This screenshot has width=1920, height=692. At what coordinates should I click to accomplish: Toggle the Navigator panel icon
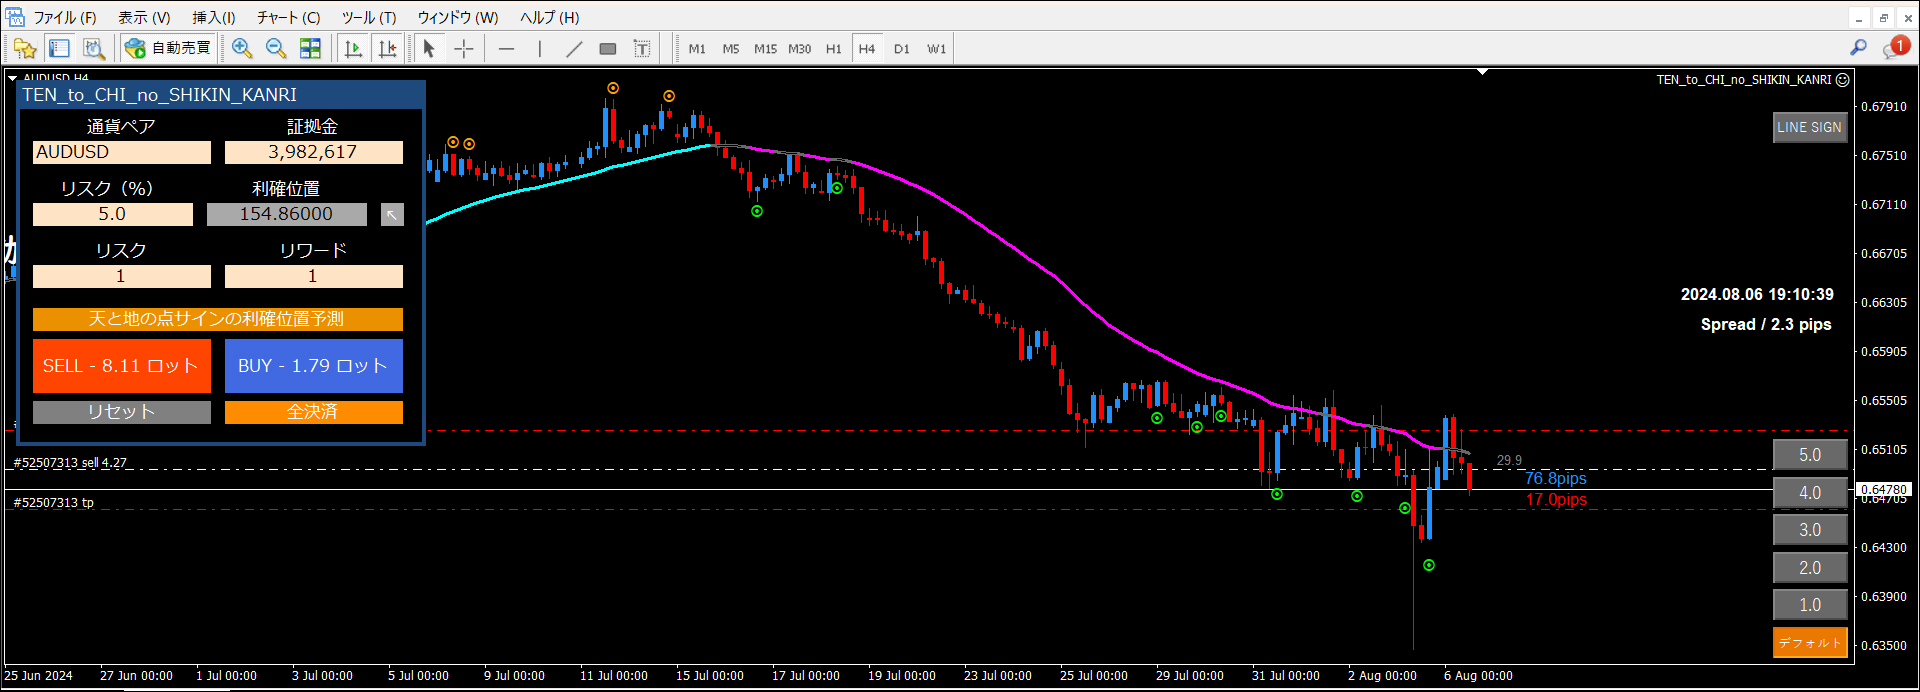tap(60, 48)
